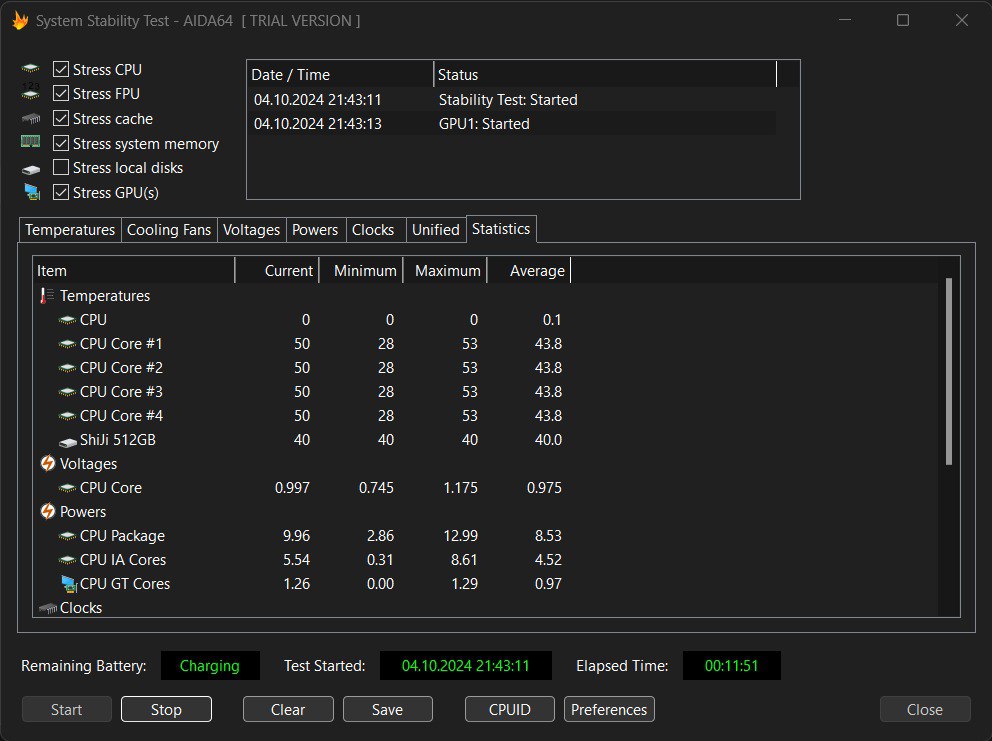This screenshot has height=741, width=992.
Task: Uncheck the Stress CPU checkbox
Action: pyautogui.click(x=61, y=69)
